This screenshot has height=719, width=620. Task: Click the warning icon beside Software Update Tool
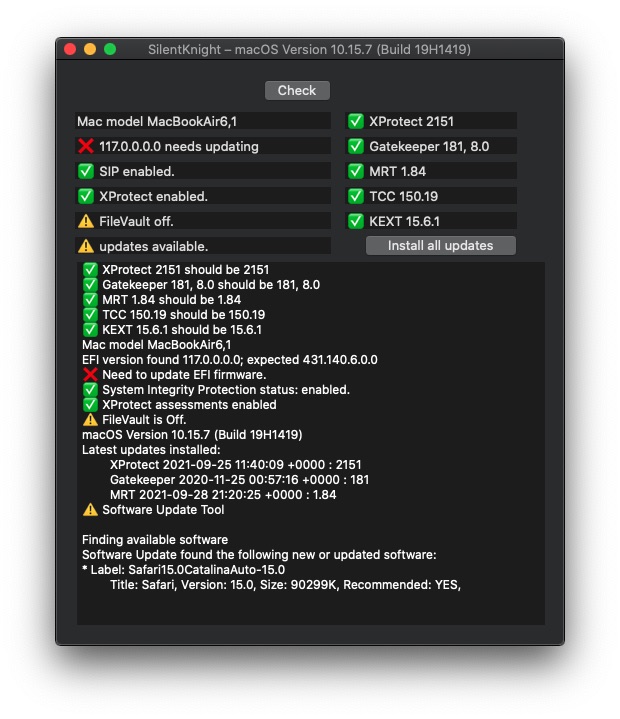90,510
